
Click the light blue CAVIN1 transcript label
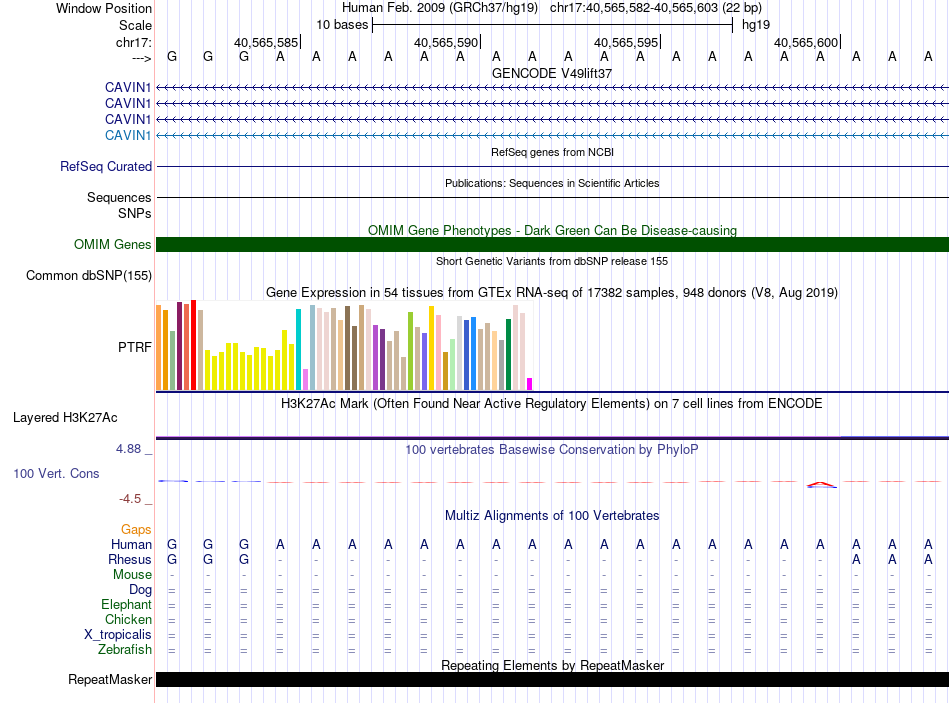tap(128, 135)
